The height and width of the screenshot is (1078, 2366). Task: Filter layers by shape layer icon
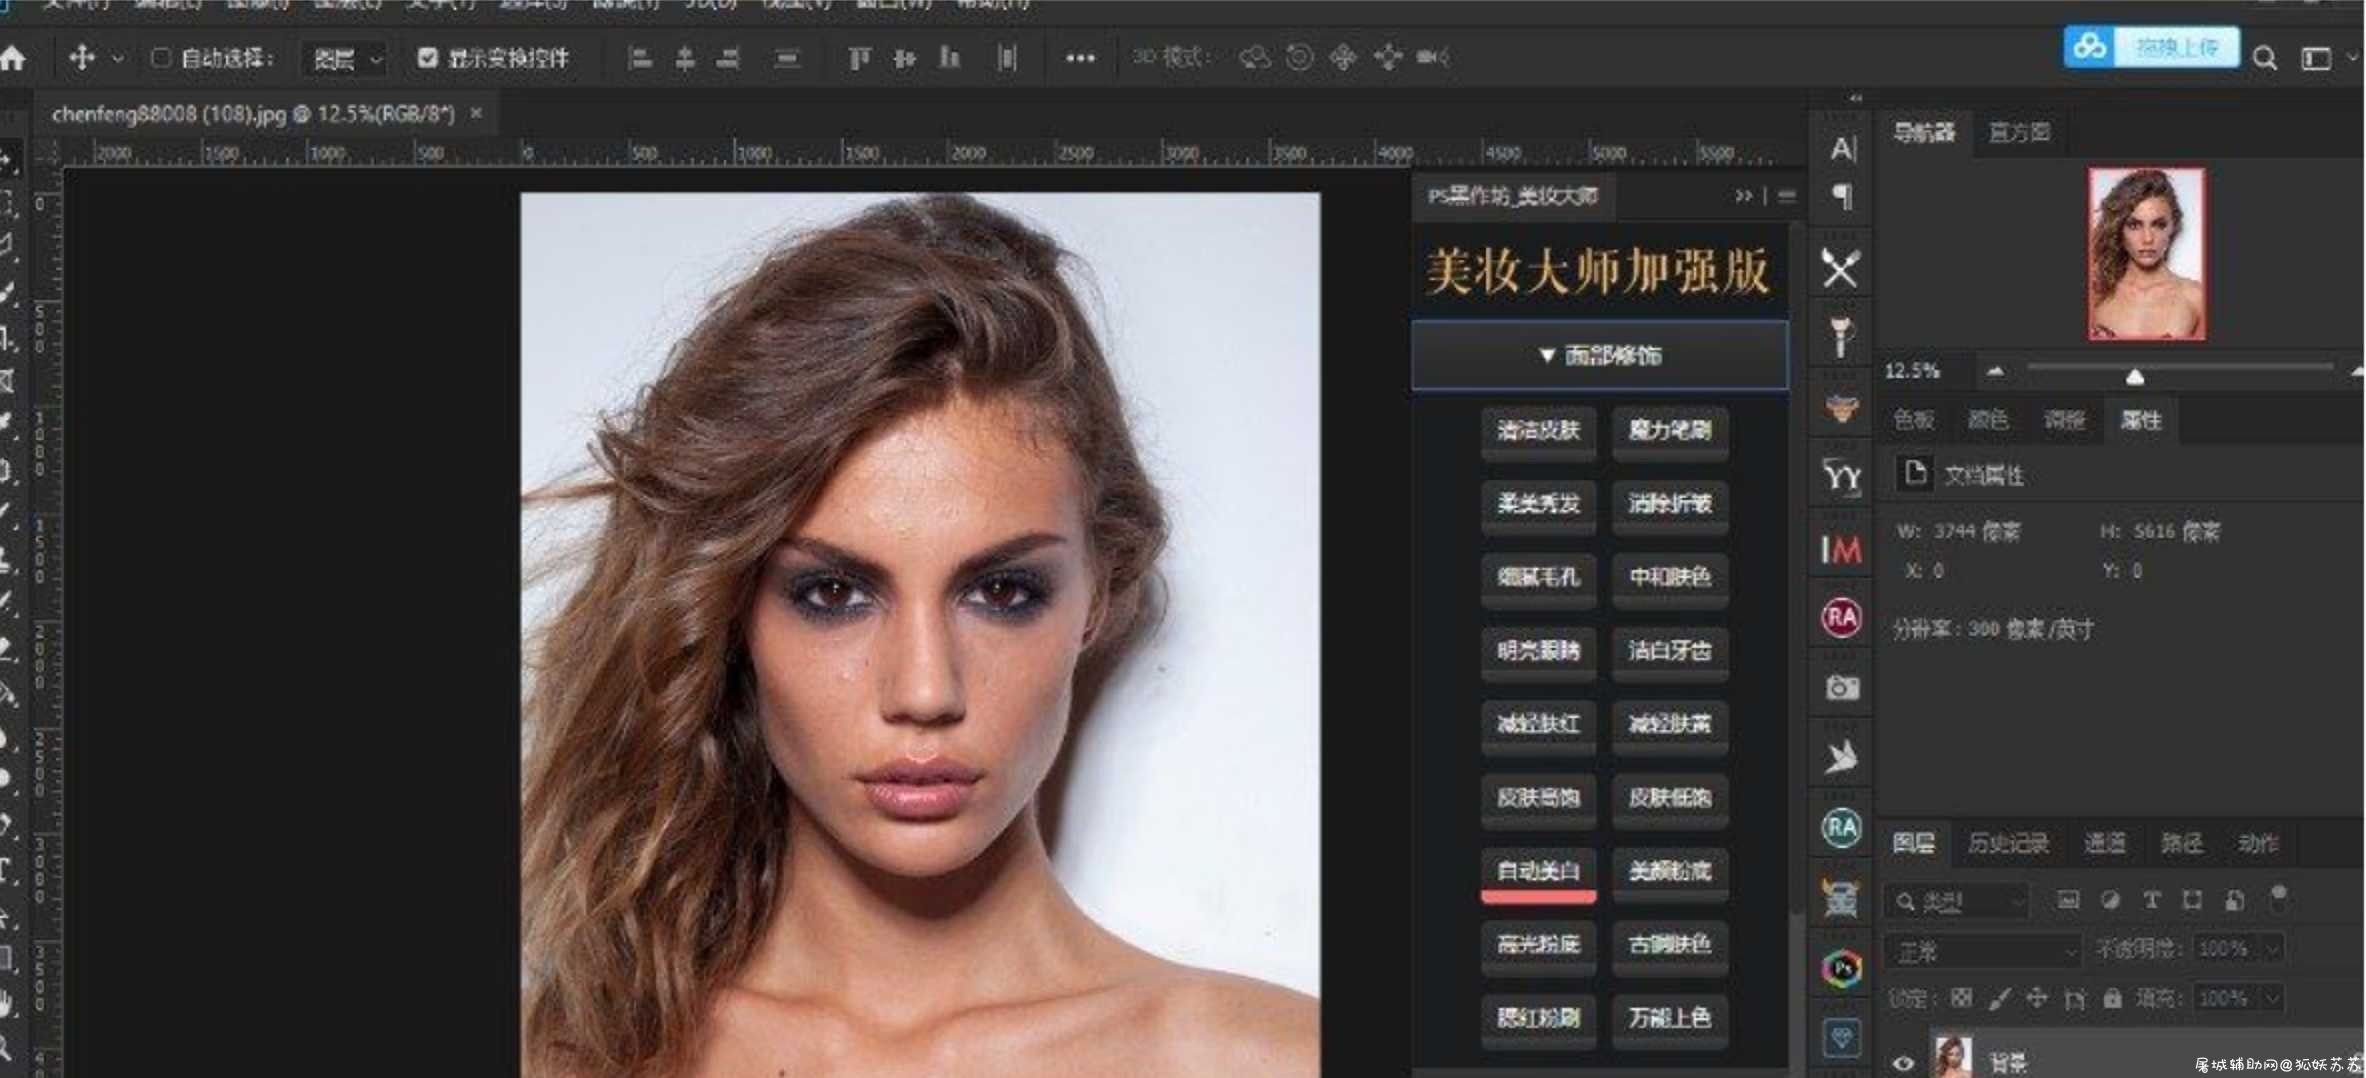click(x=2192, y=900)
